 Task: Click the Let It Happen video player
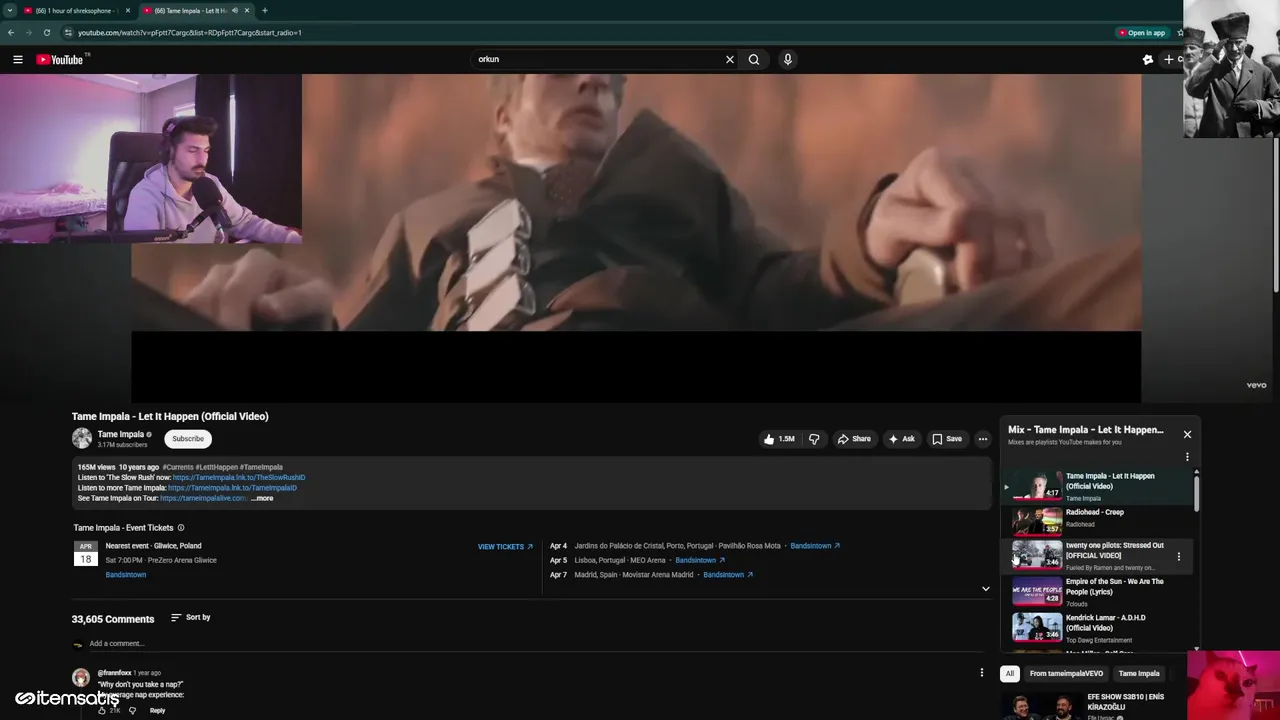point(636,238)
